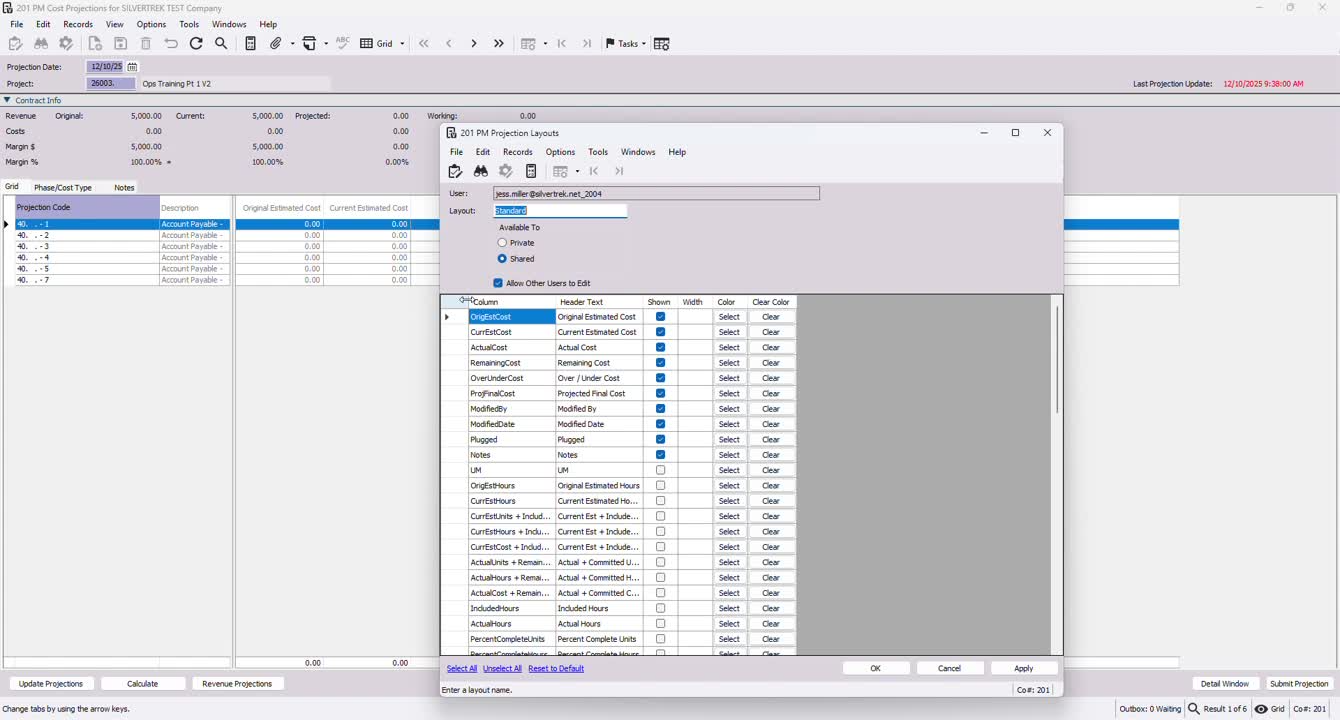
Task: Click the last record double-arrow in main toolbar
Action: tap(499, 43)
